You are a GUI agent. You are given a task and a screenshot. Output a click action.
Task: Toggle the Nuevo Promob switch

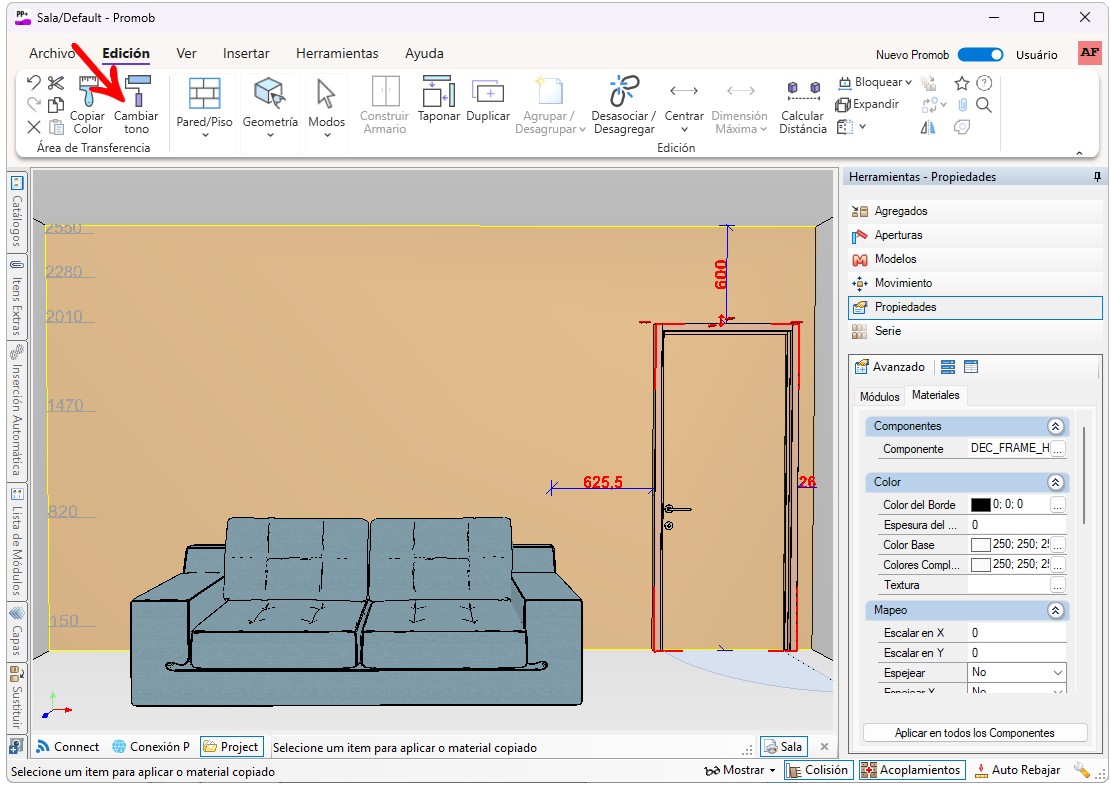(x=980, y=55)
